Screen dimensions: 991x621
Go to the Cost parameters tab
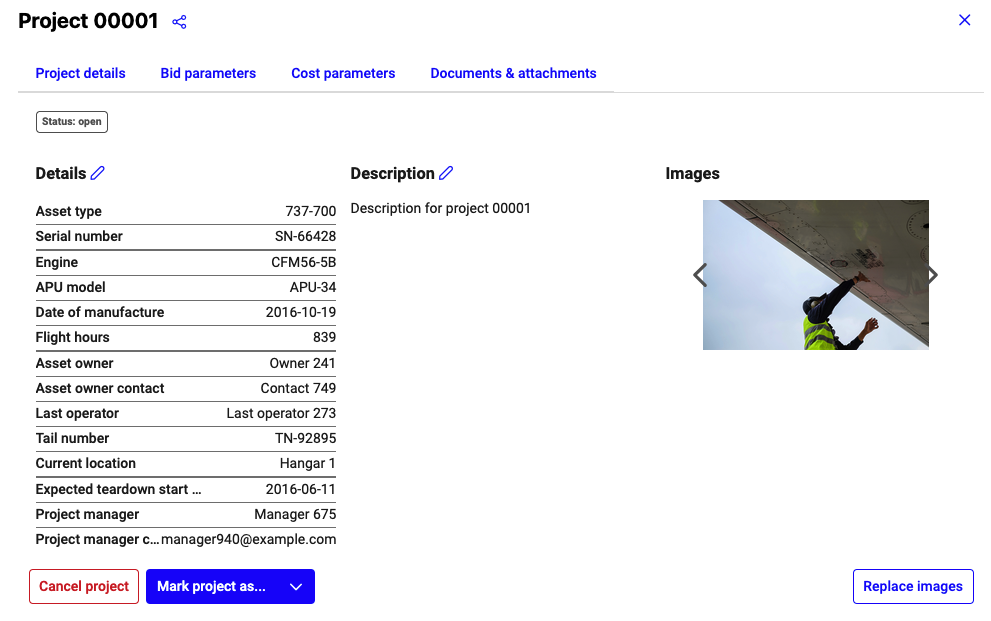point(343,73)
